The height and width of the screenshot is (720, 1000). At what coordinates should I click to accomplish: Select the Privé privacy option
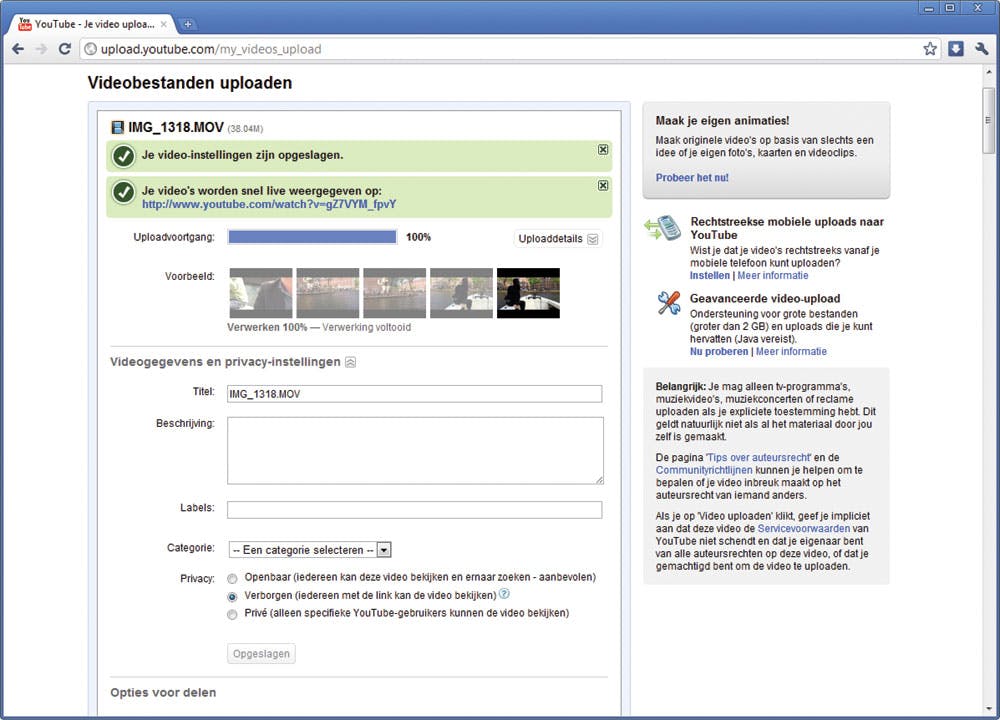coord(232,615)
